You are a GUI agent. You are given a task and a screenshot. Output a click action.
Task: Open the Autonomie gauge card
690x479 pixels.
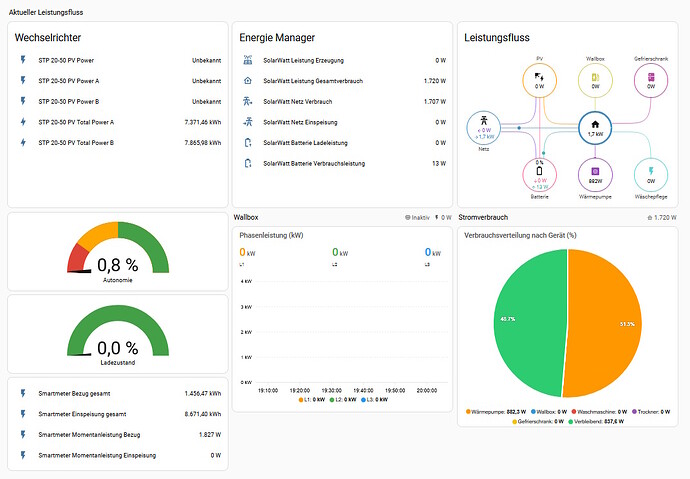click(x=117, y=252)
